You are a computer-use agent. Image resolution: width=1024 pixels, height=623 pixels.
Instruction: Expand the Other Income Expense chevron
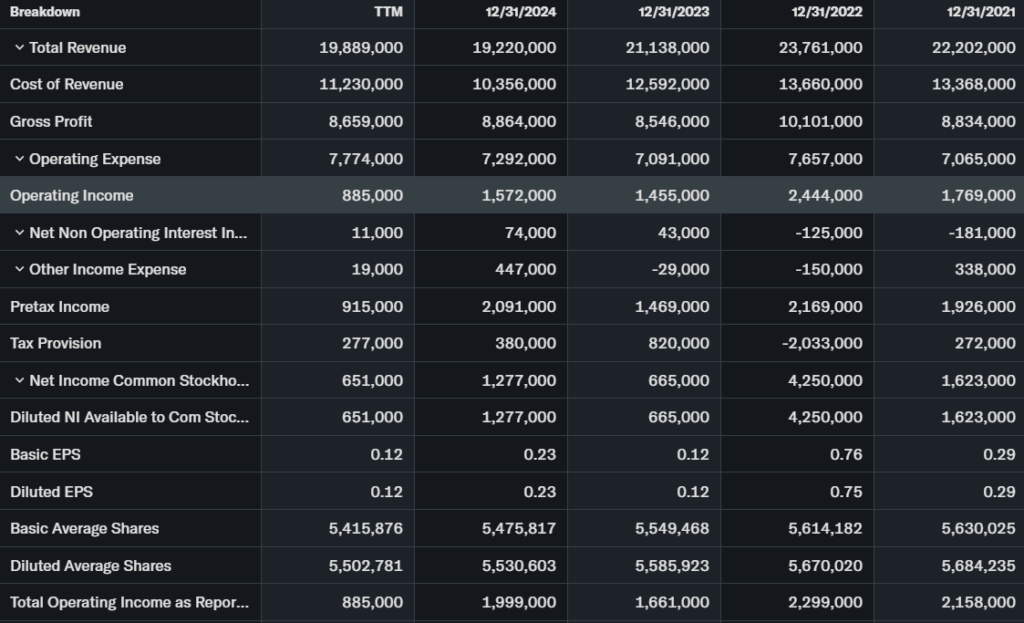19,270
